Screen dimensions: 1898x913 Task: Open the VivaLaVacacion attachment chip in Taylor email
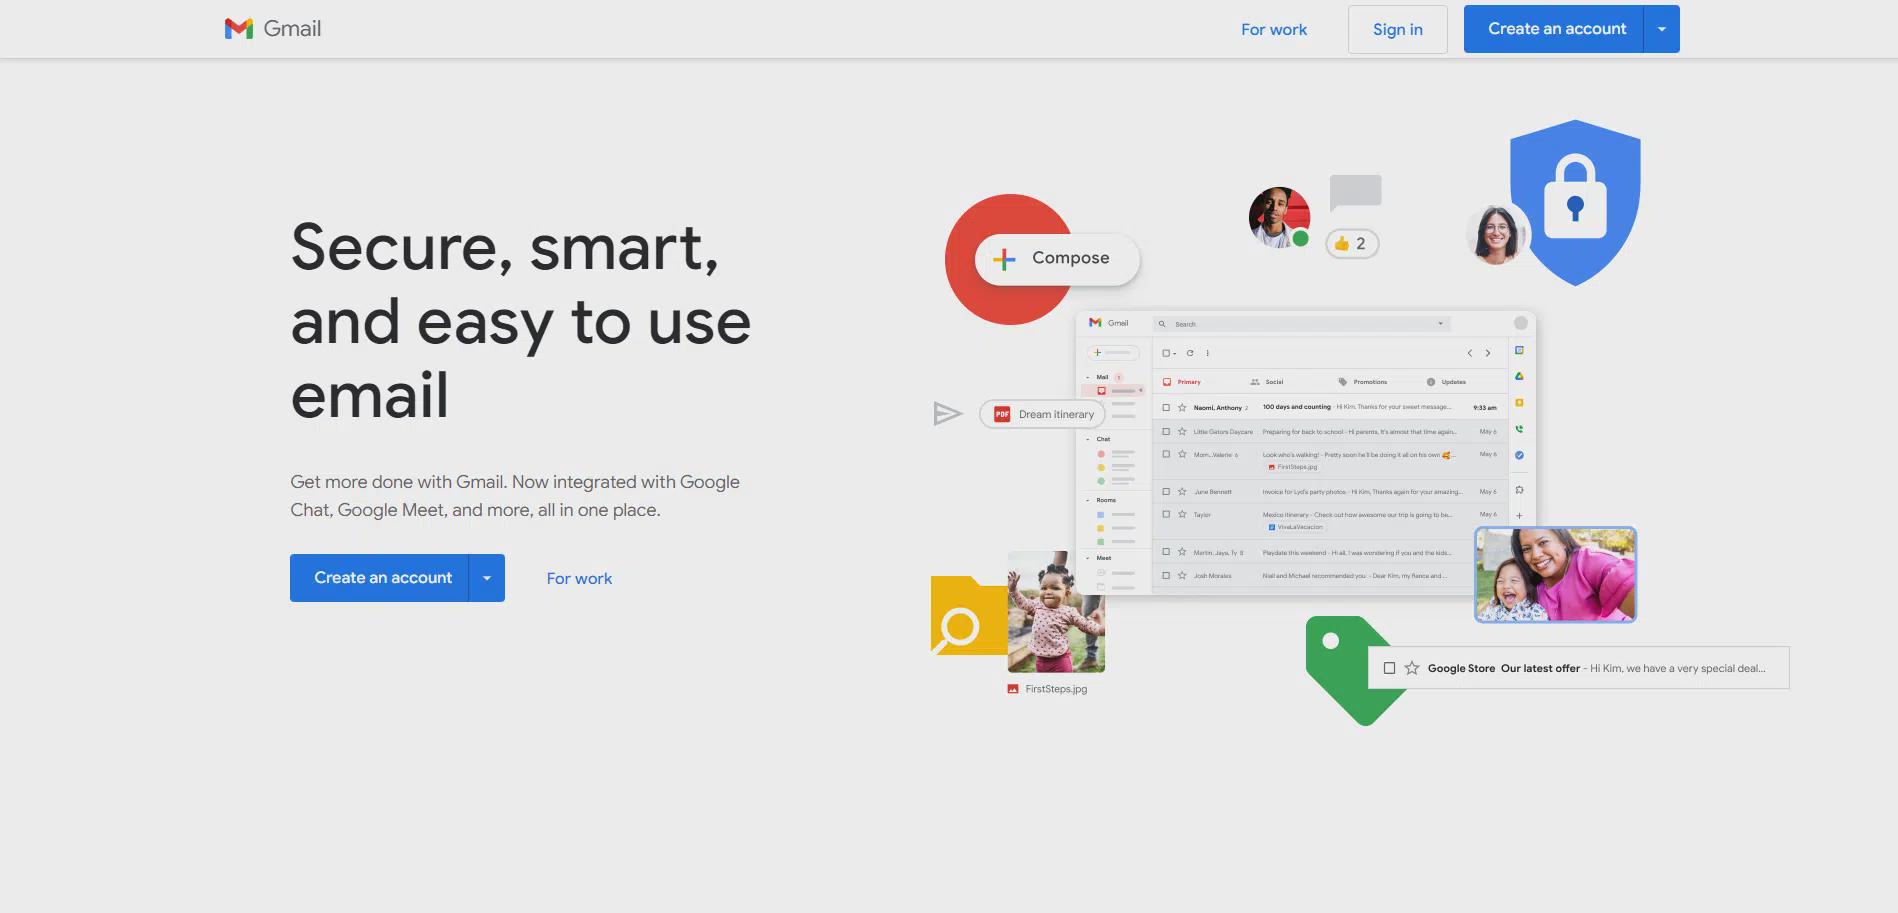click(1295, 527)
